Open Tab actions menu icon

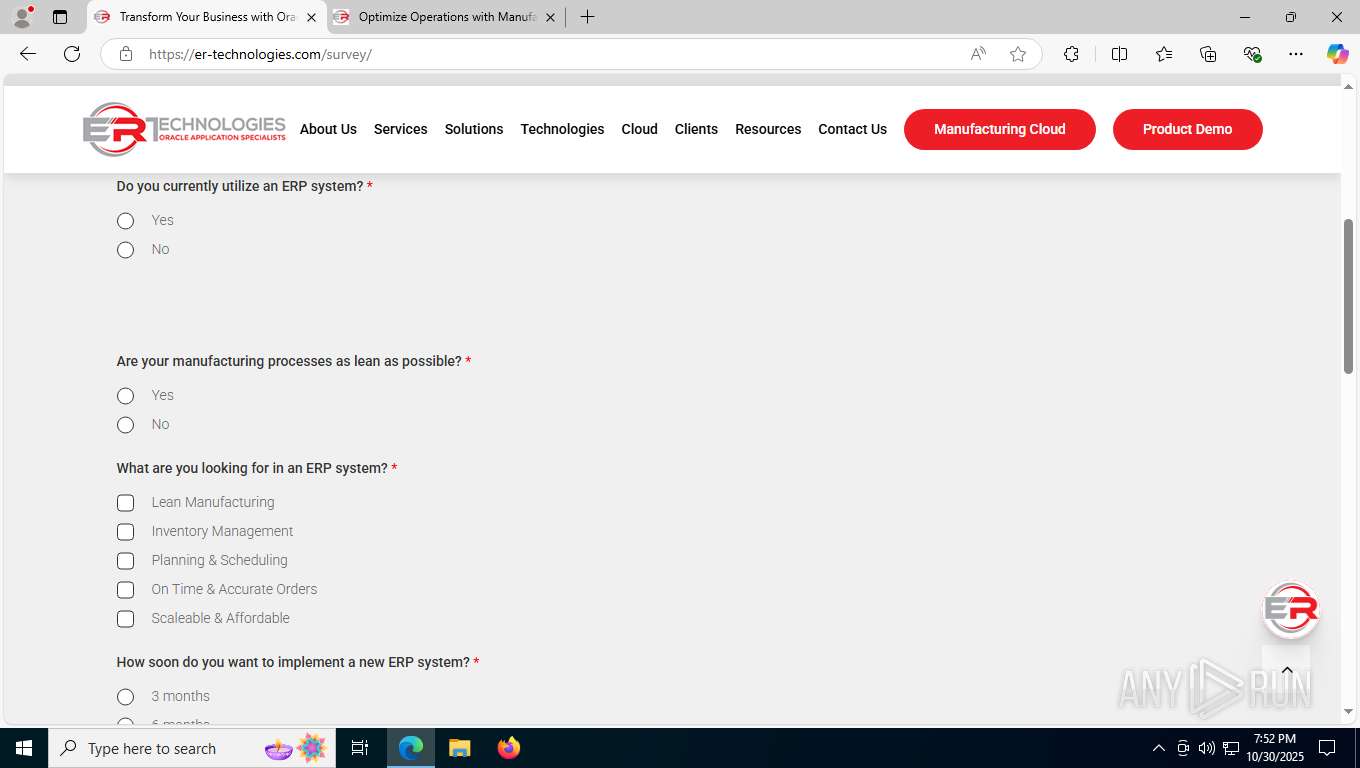coord(60,17)
